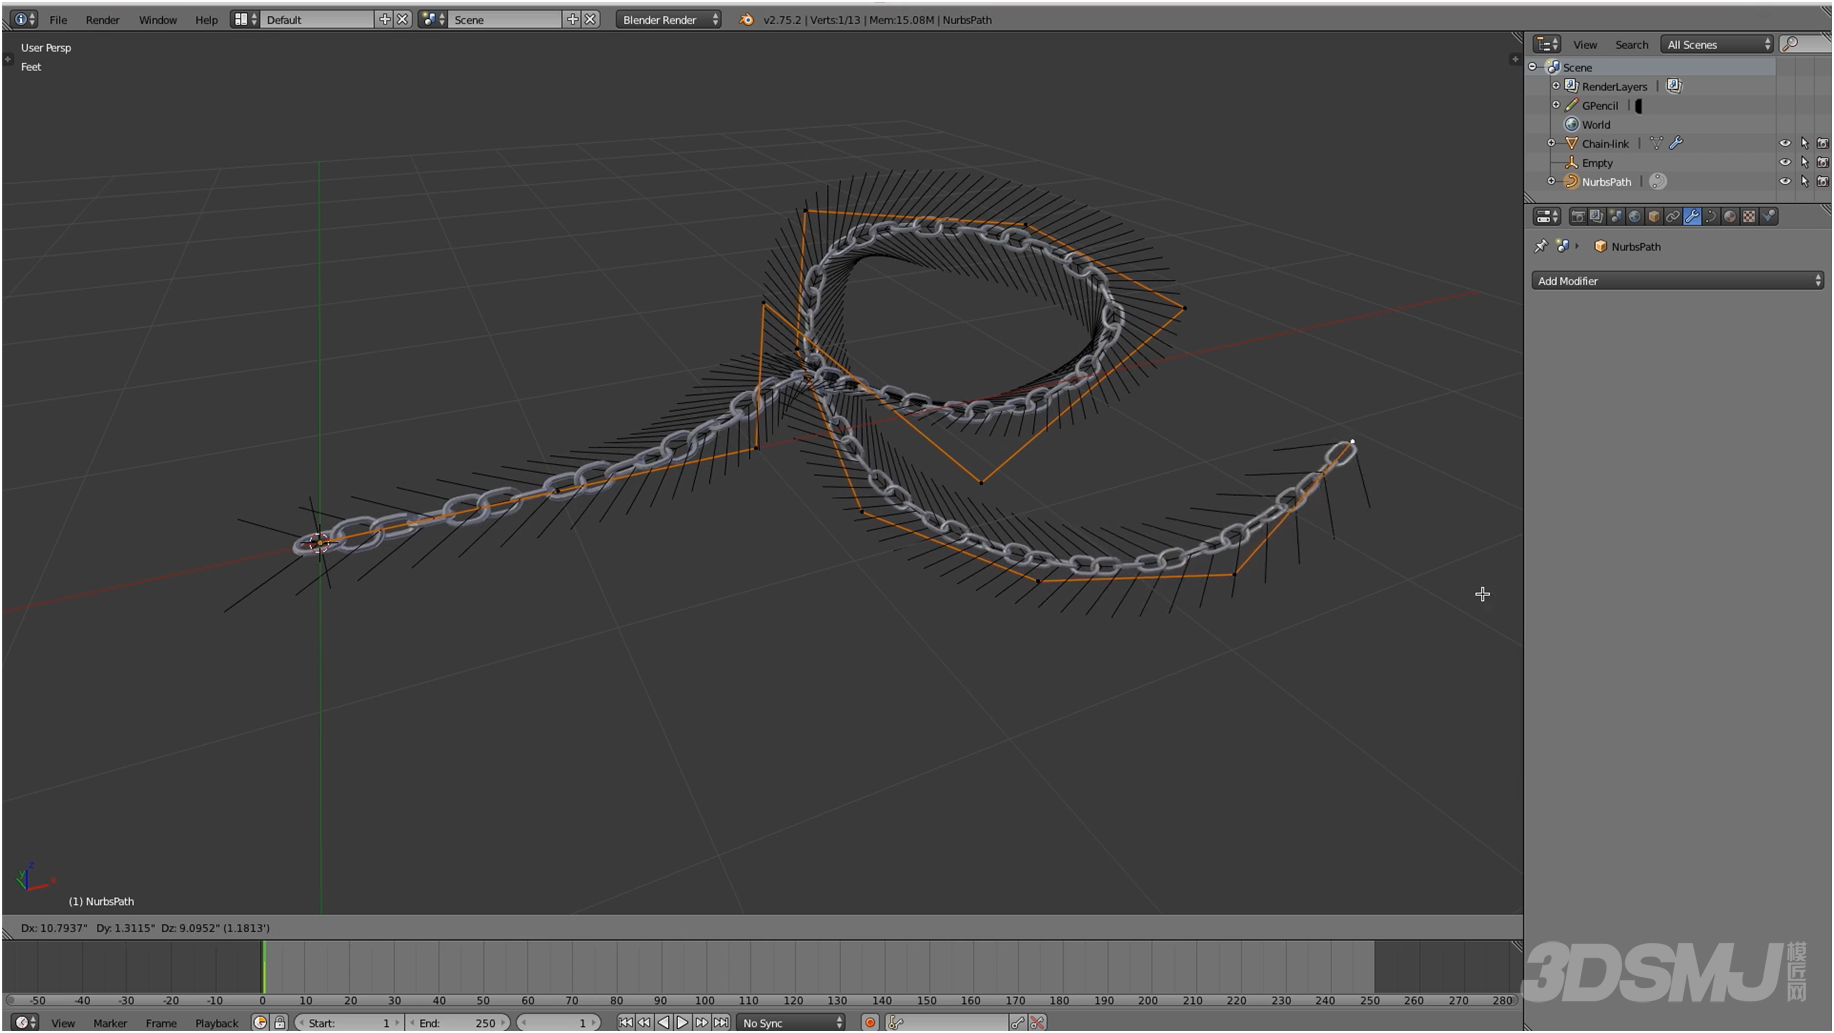
Task: Jump to the end frame
Action: (720, 1022)
